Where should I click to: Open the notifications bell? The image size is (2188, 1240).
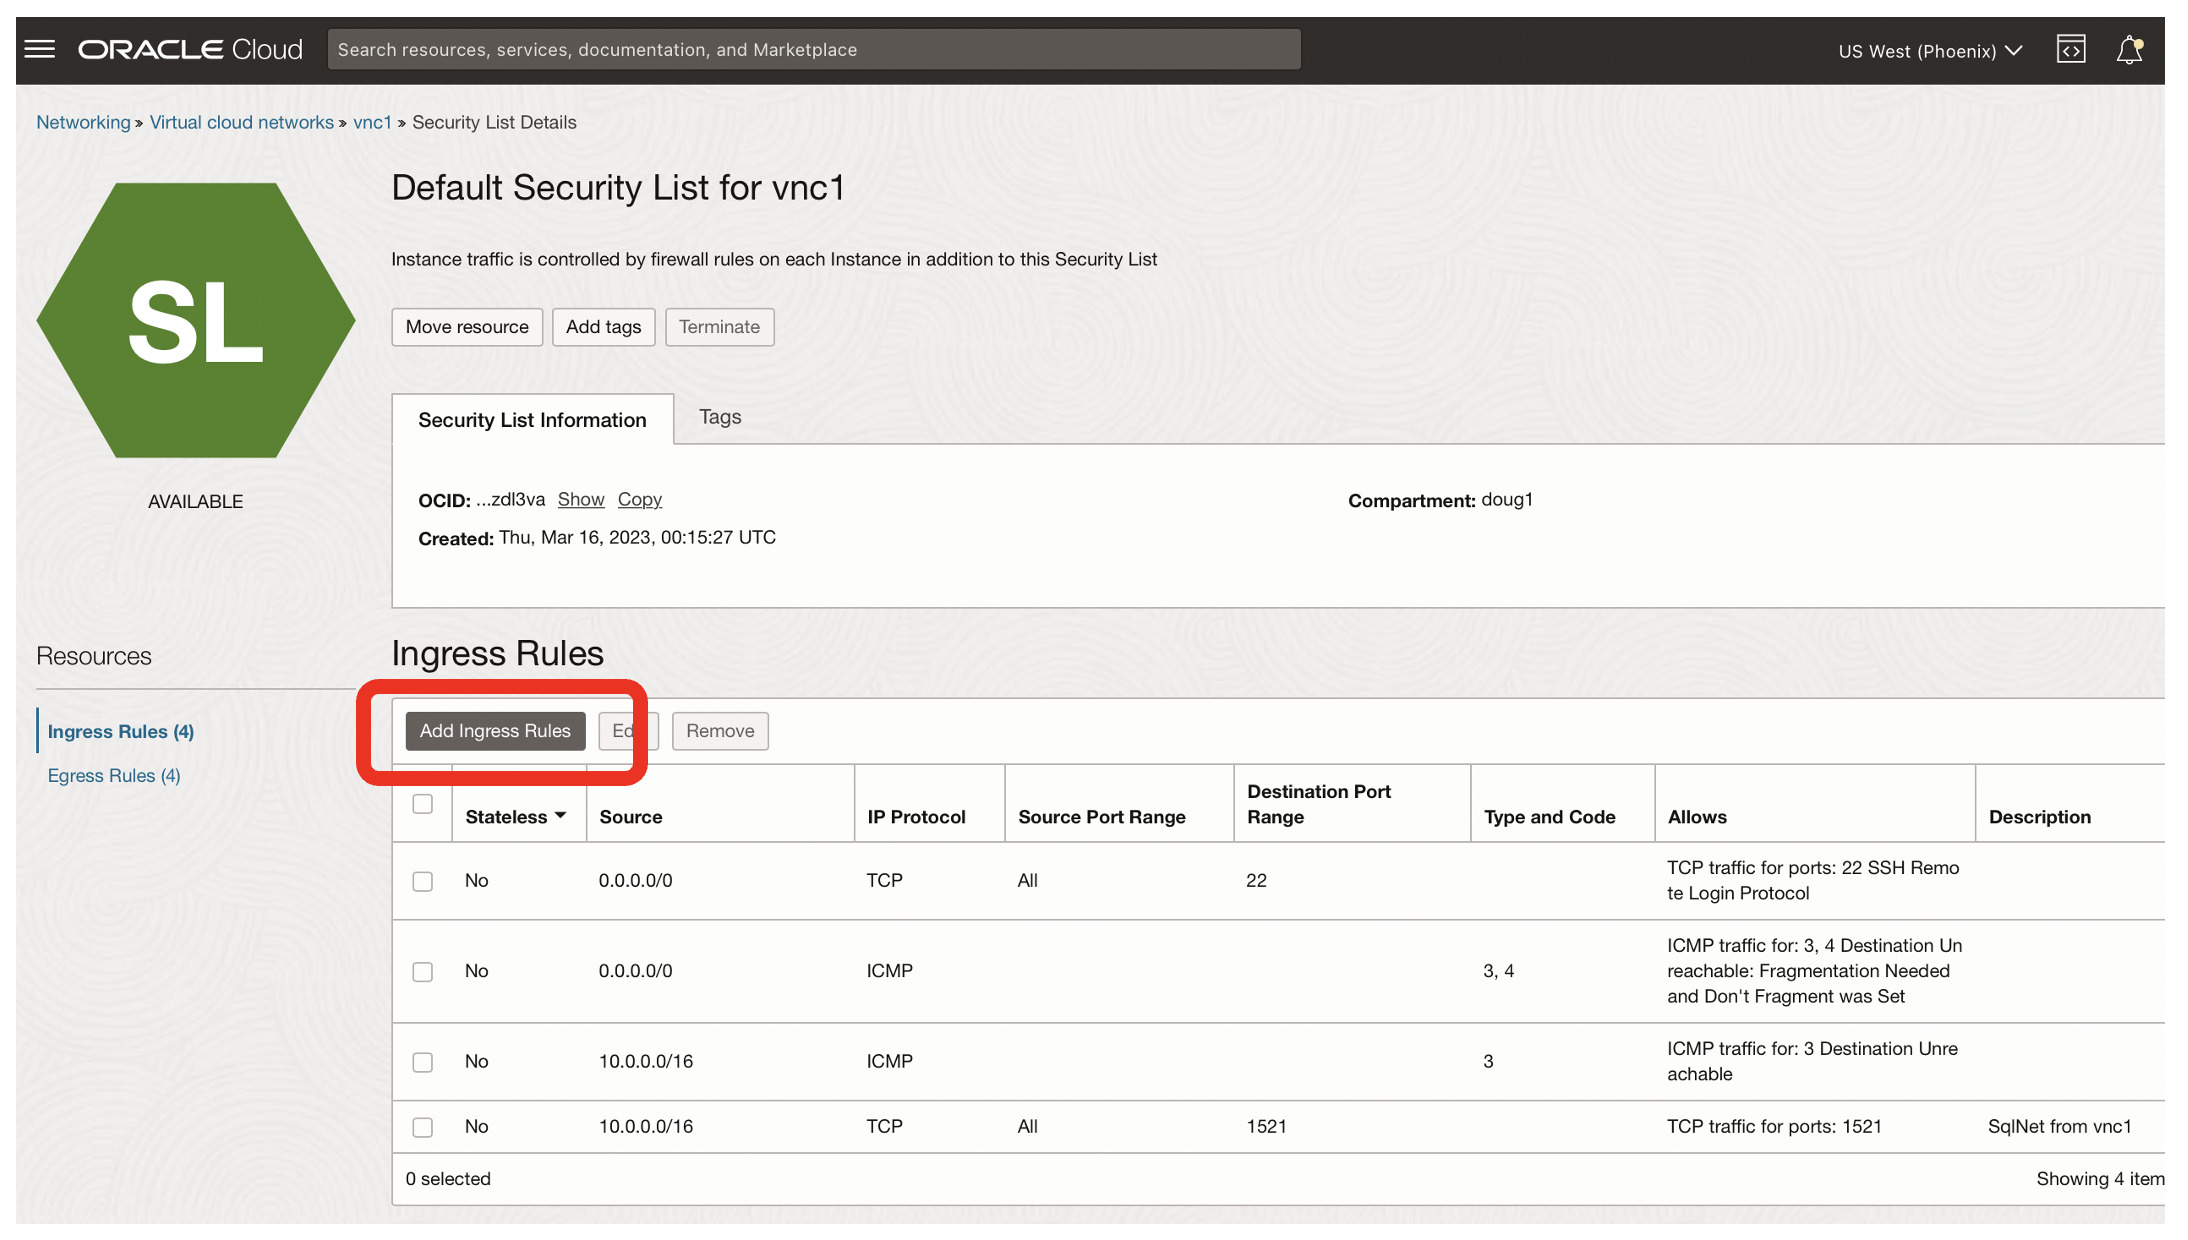pos(2130,48)
